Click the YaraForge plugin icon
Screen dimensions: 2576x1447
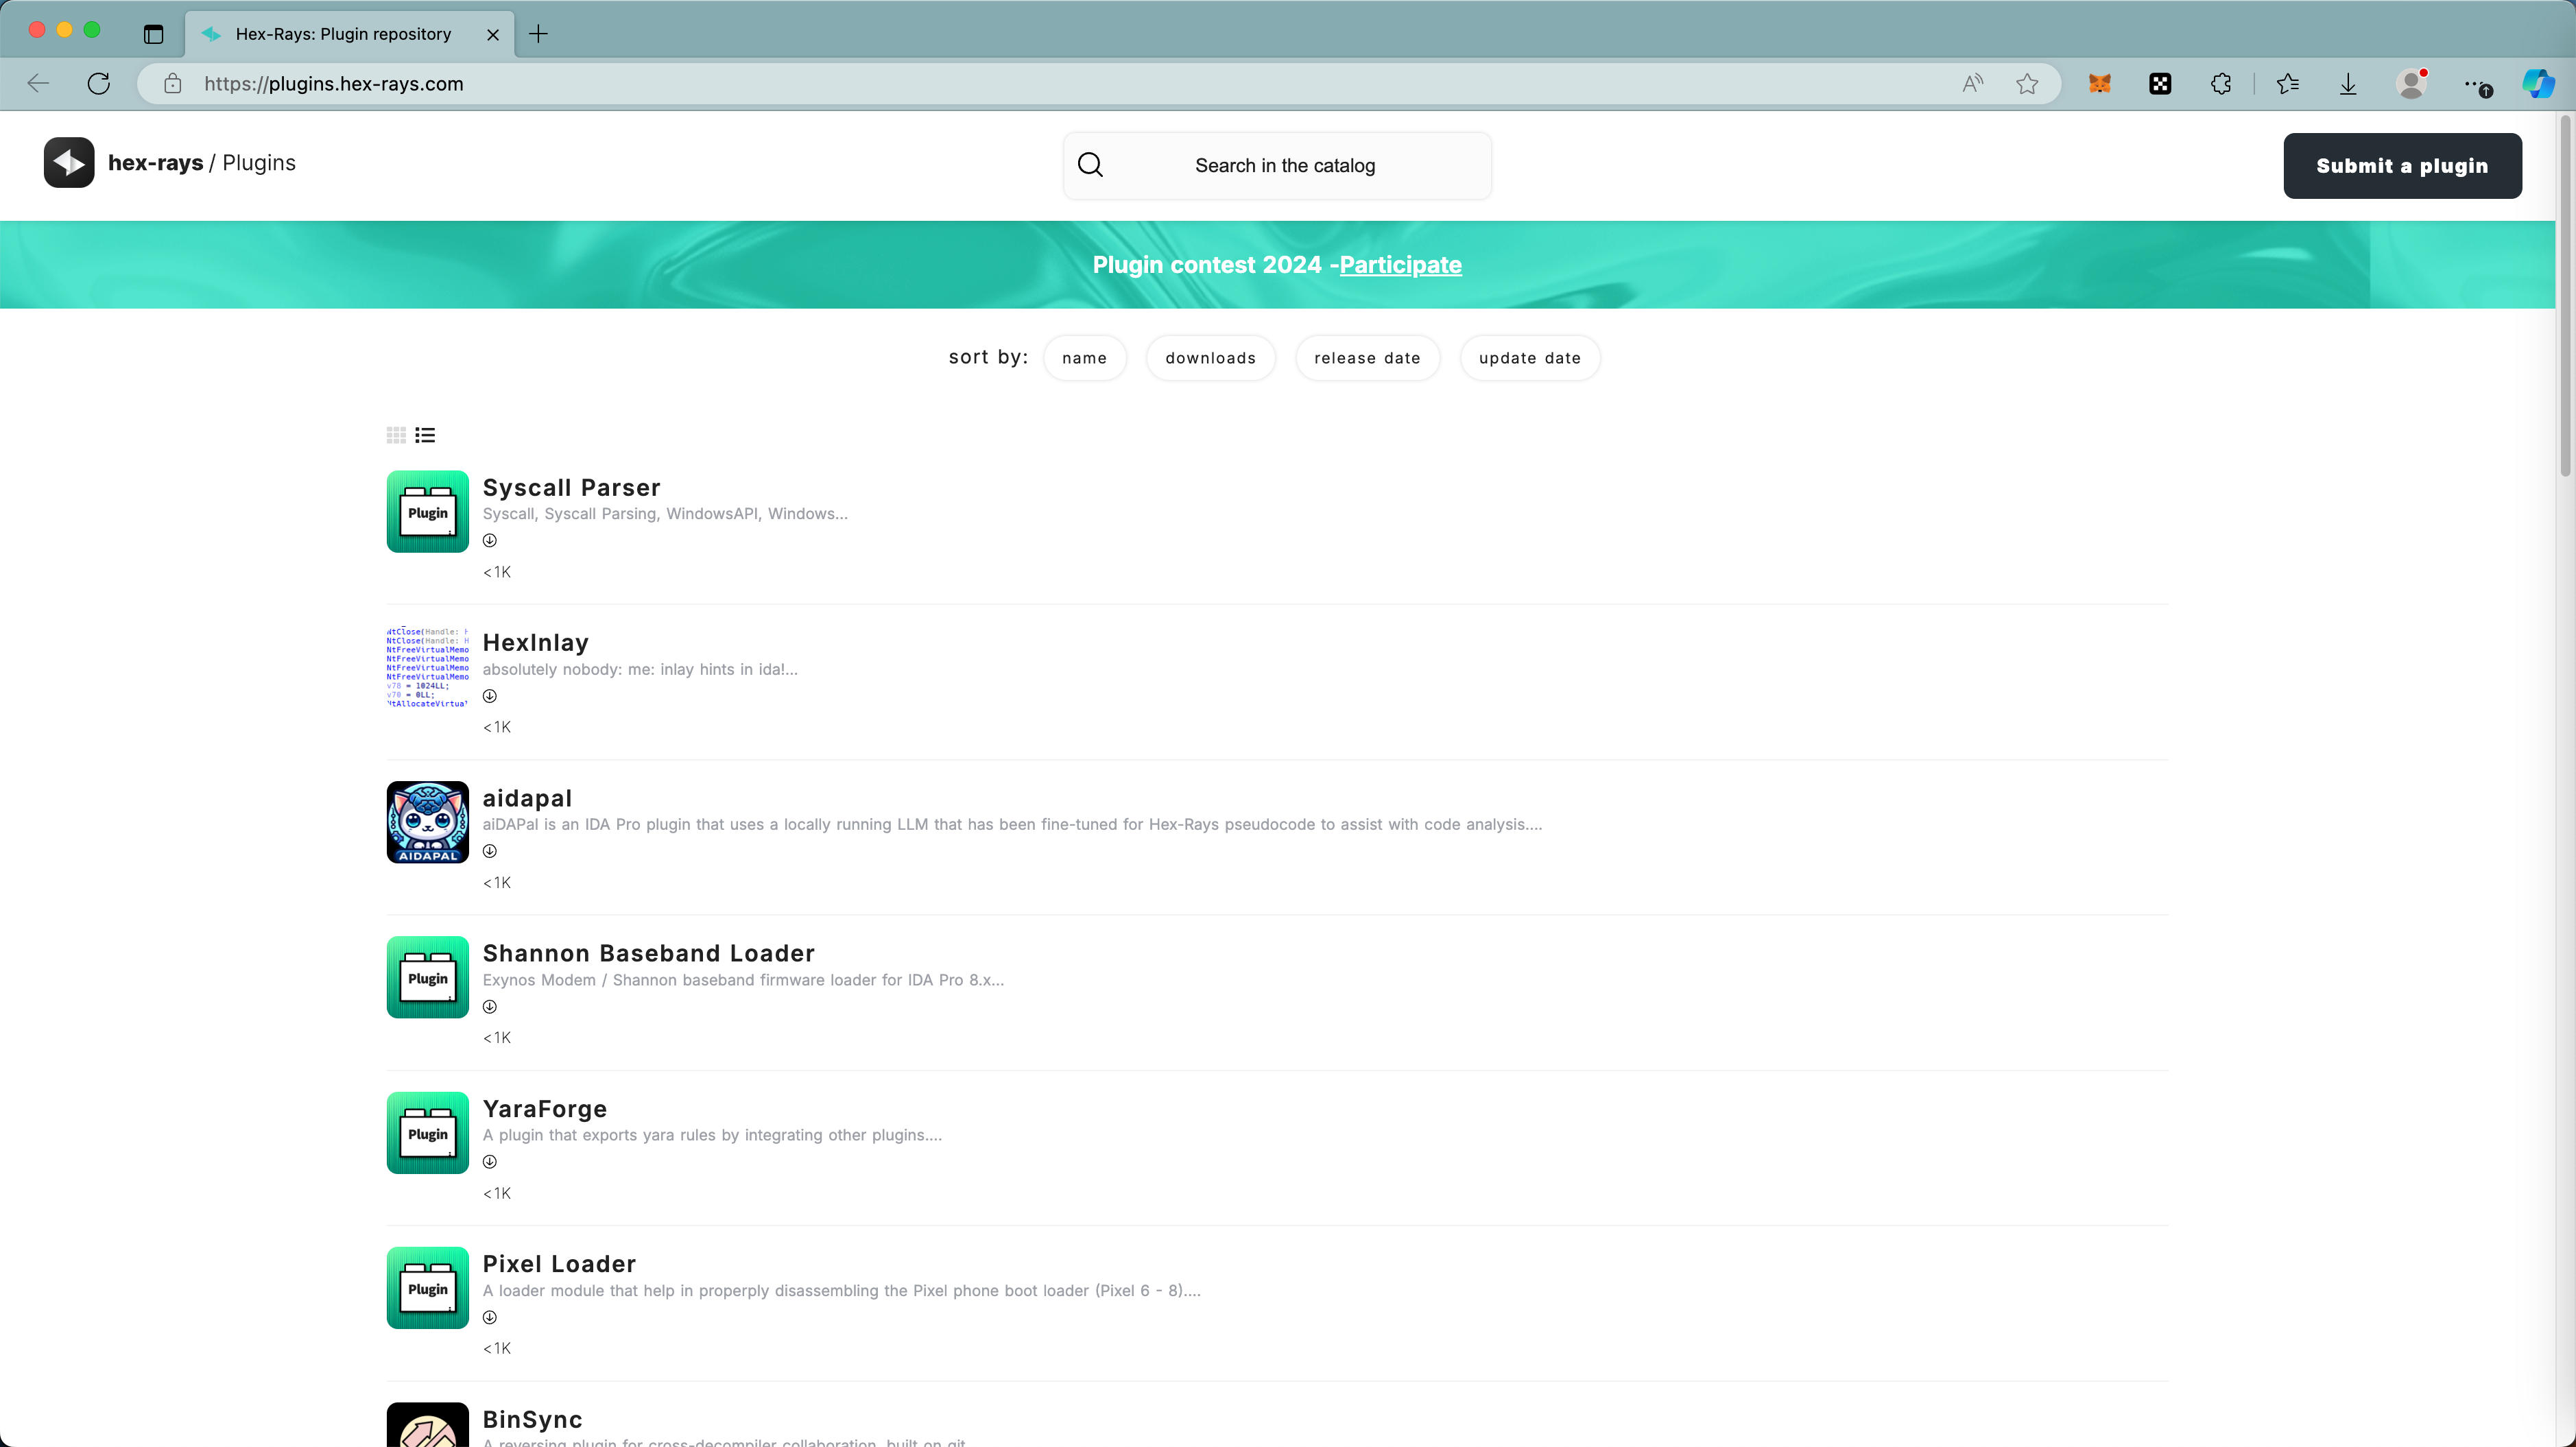pyautogui.click(x=427, y=1133)
